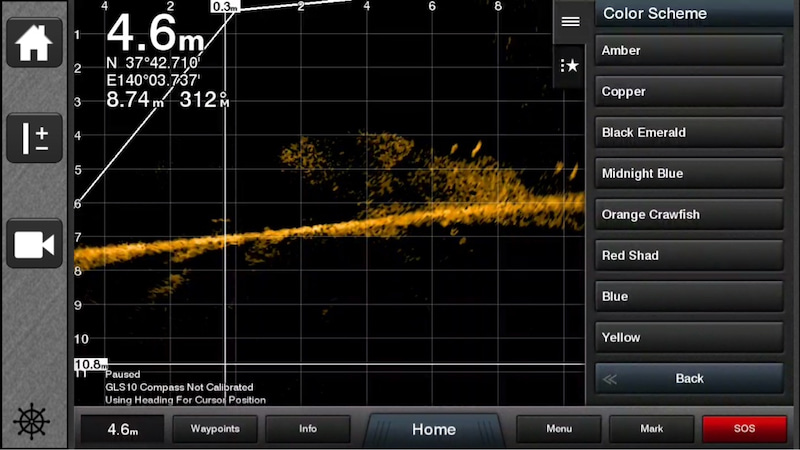The height and width of the screenshot is (450, 800).
Task: Tap the Home house icon
Action: (x=34, y=43)
